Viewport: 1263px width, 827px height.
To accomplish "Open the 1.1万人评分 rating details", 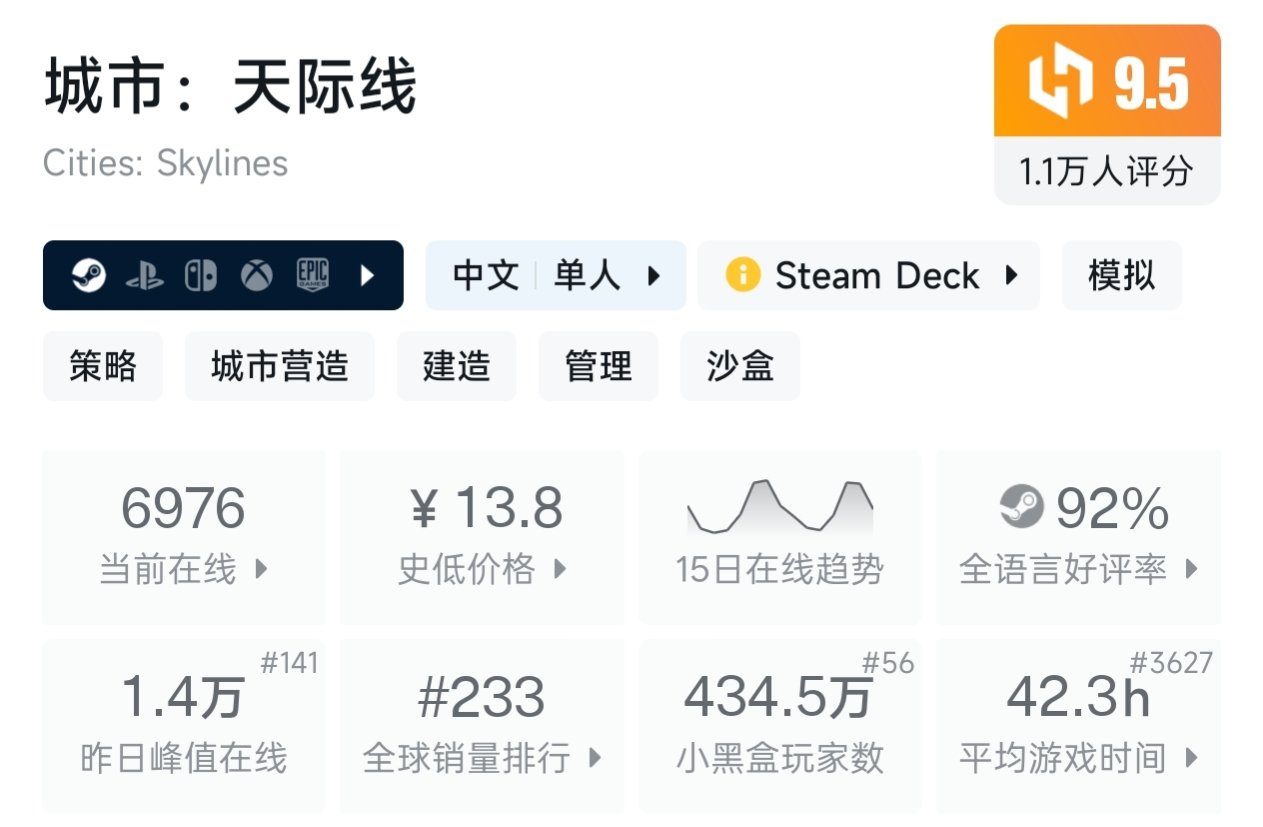I will [x=1106, y=171].
